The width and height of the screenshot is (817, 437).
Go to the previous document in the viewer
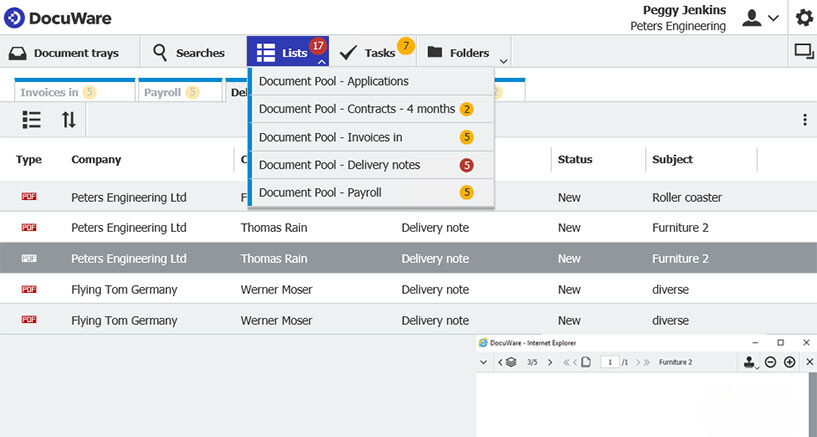(500, 362)
